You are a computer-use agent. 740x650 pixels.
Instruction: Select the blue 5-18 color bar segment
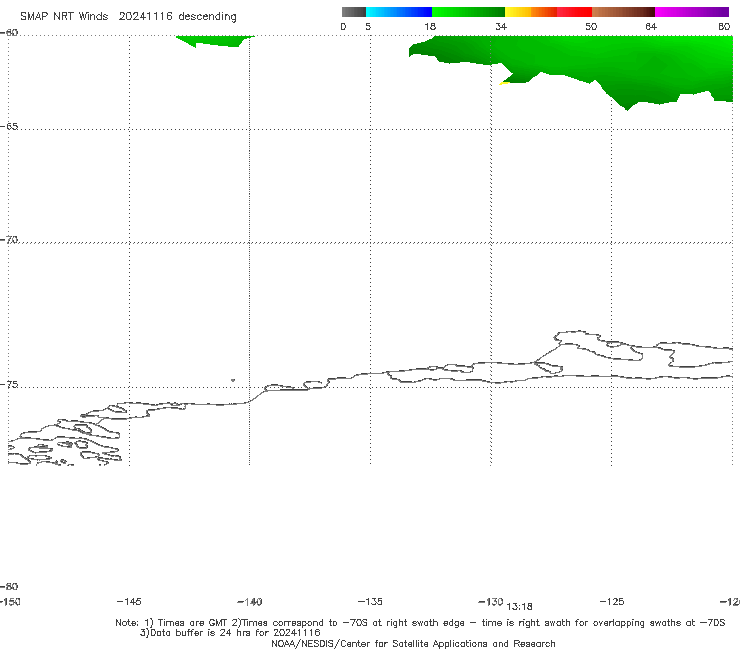[x=399, y=12]
